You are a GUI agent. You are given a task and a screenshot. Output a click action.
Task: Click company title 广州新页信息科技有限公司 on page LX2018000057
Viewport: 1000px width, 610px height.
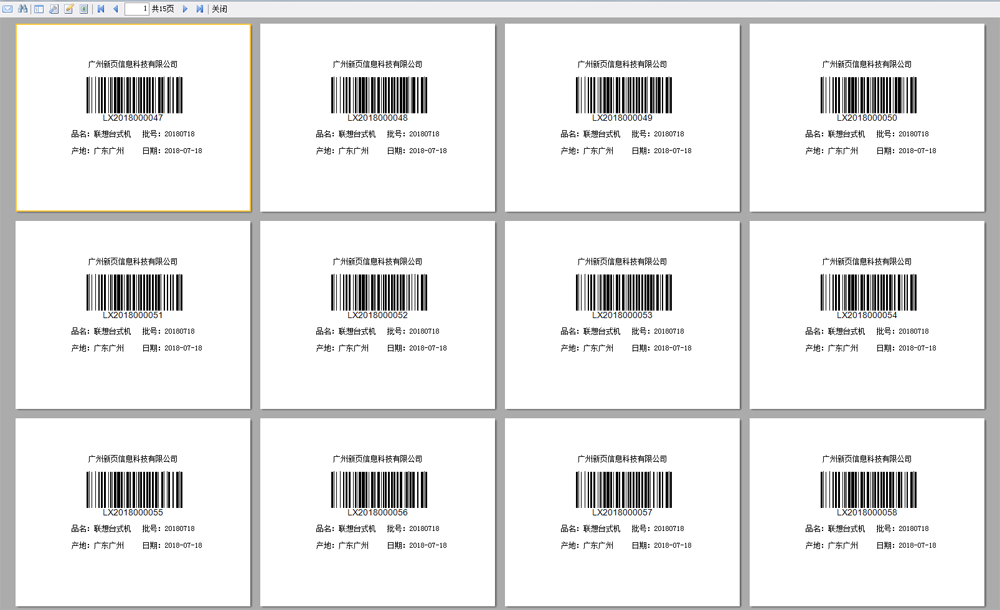[622, 458]
